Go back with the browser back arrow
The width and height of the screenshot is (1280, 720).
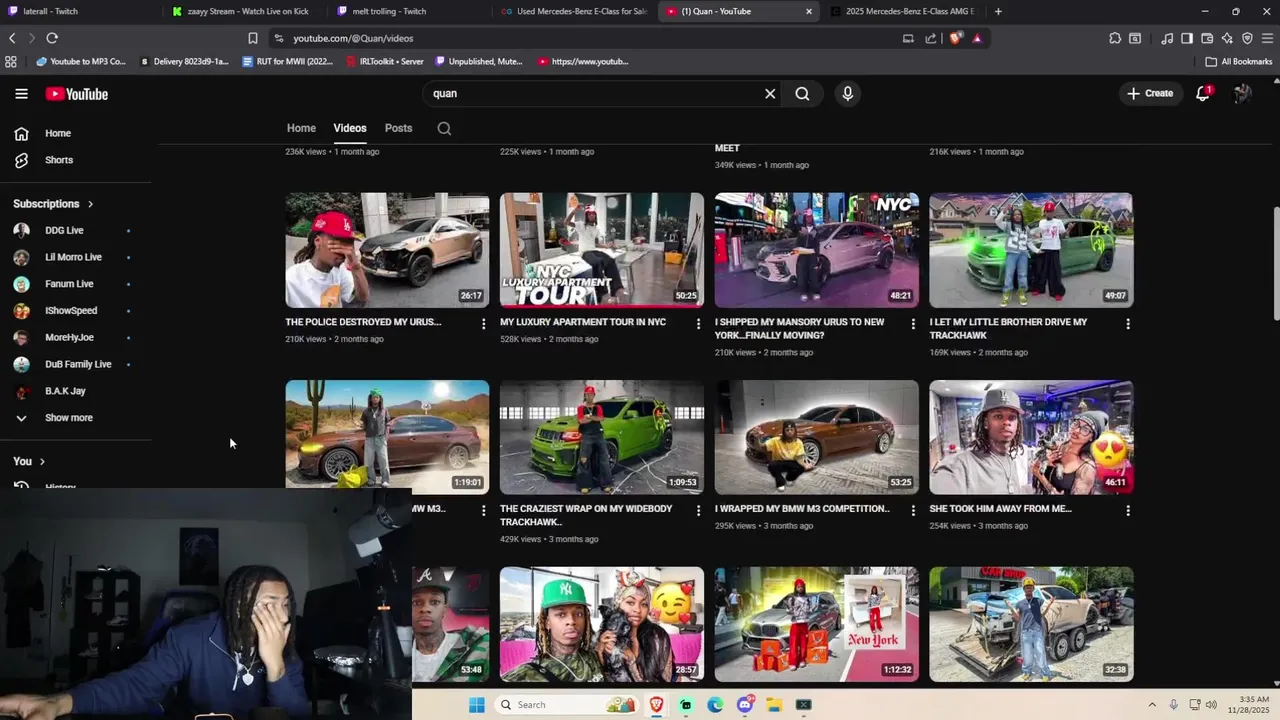point(12,38)
